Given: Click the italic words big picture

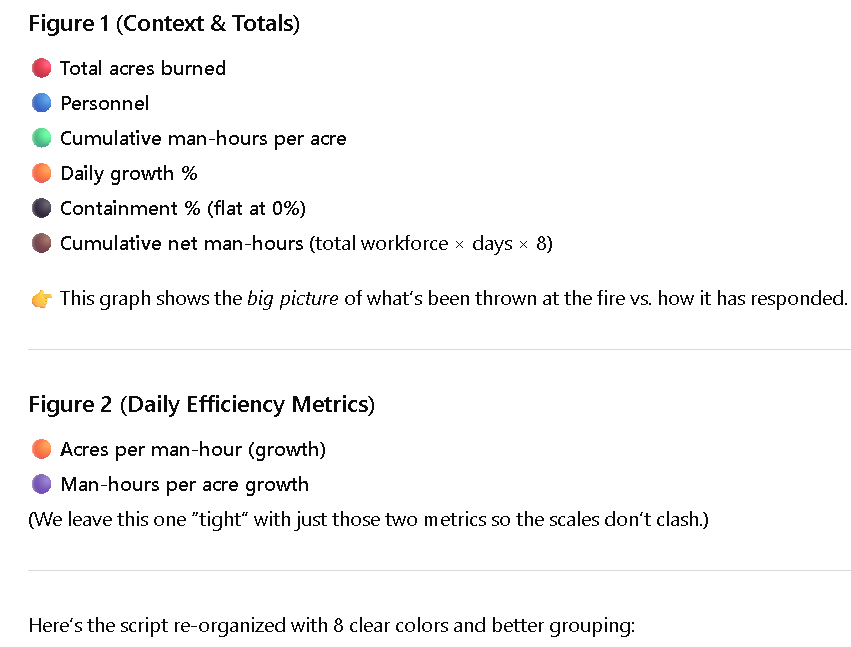Looking at the screenshot, I should tap(293, 299).
